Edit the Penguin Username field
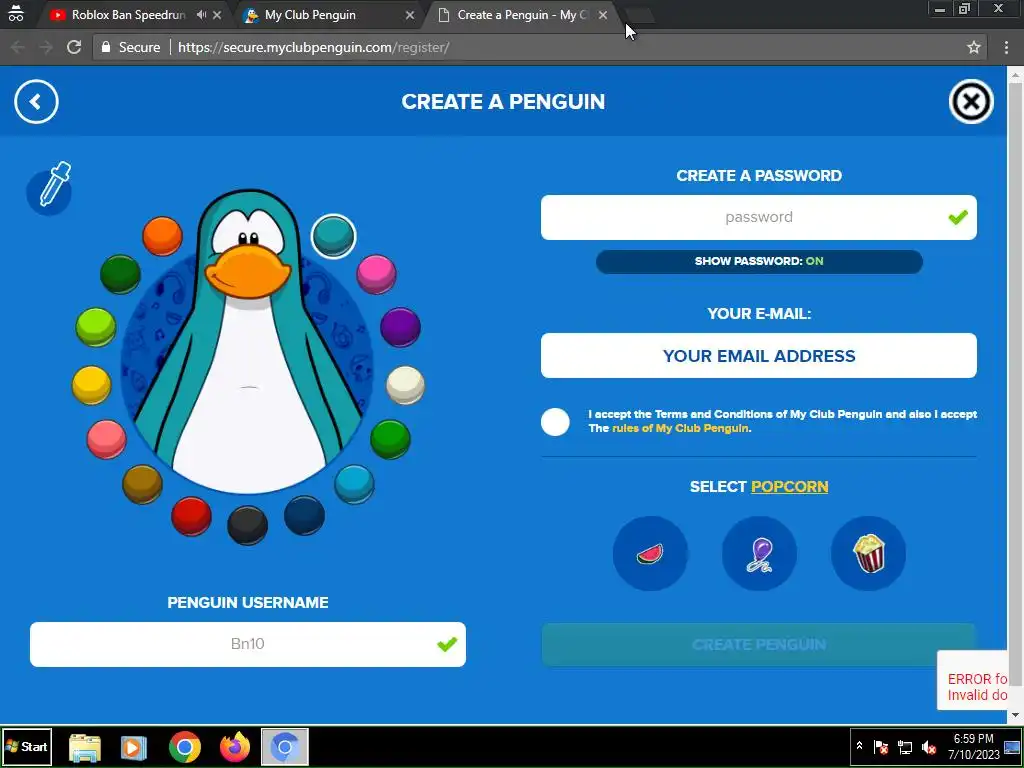The height and width of the screenshot is (768, 1024). click(248, 645)
